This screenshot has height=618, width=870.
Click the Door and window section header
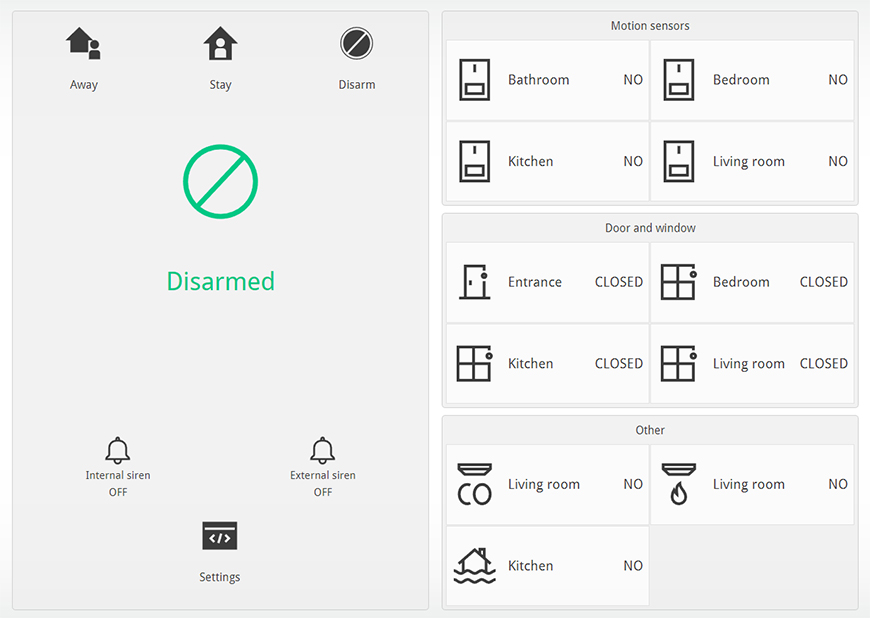(x=650, y=228)
